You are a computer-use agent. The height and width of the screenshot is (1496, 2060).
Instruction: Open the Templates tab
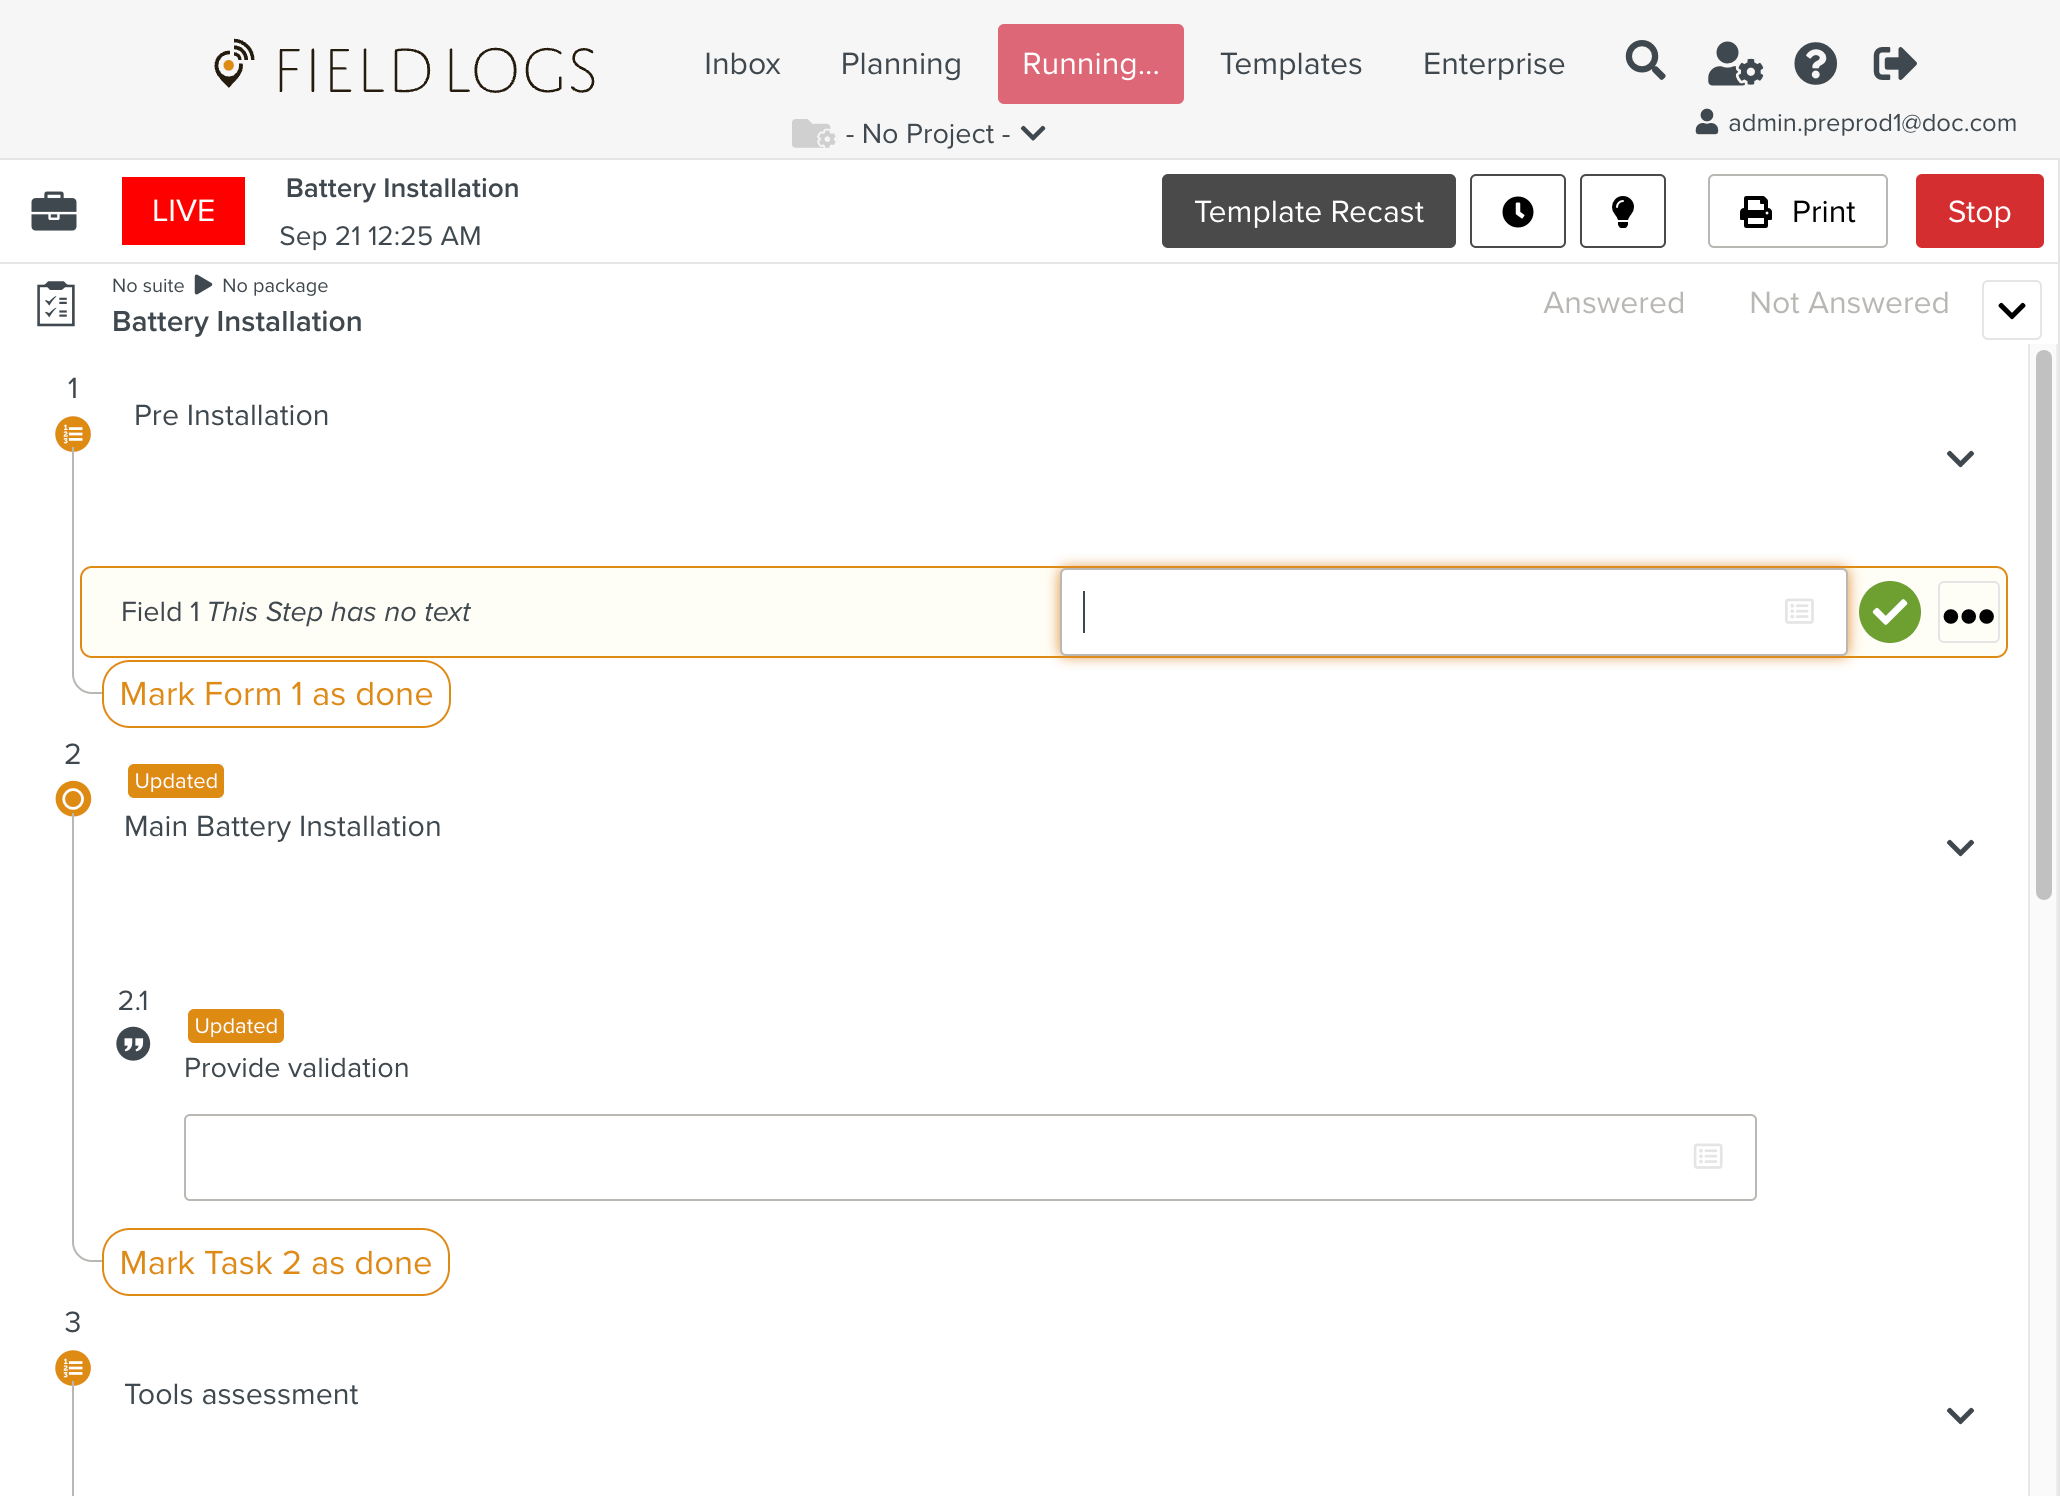tap(1290, 64)
